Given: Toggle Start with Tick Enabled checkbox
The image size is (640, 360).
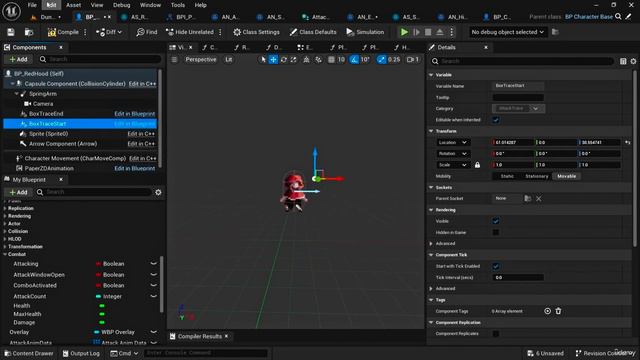Looking at the screenshot, I should click(x=496, y=266).
